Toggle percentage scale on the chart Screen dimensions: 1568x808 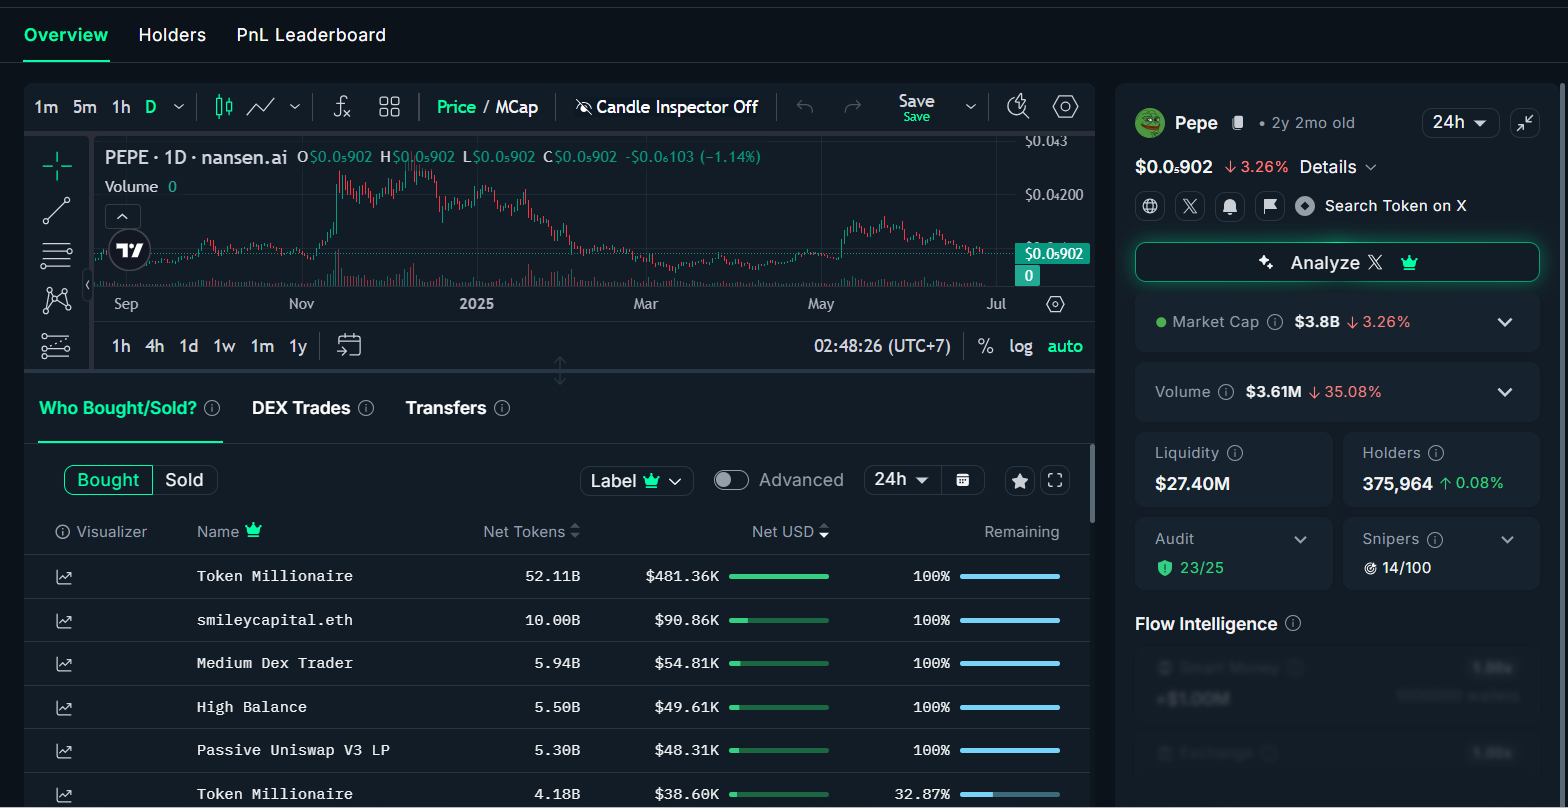coord(986,346)
